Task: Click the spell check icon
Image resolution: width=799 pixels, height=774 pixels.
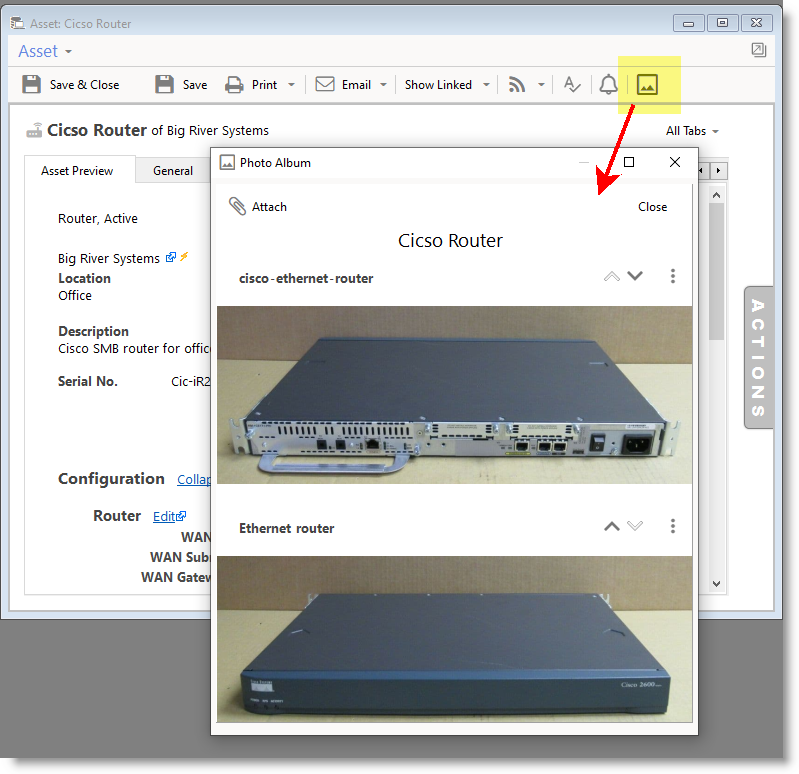Action: pos(572,85)
